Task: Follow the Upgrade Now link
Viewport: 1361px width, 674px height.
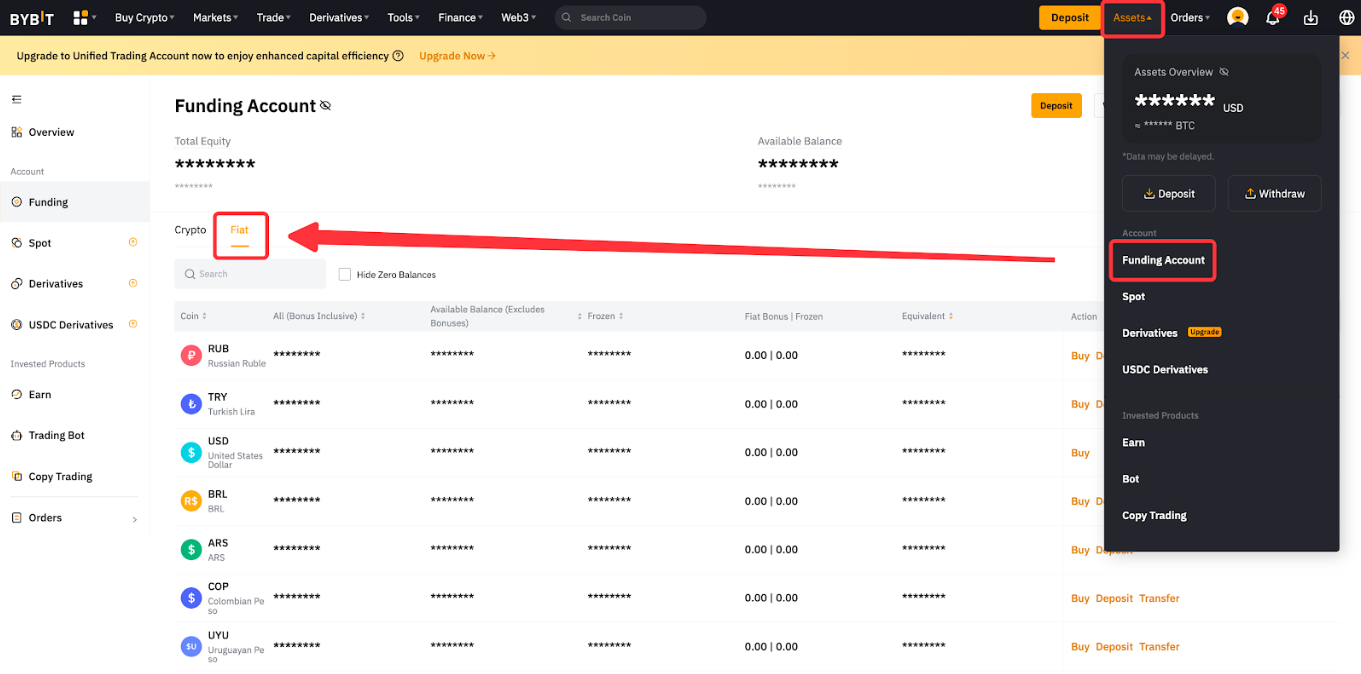Action: point(457,56)
